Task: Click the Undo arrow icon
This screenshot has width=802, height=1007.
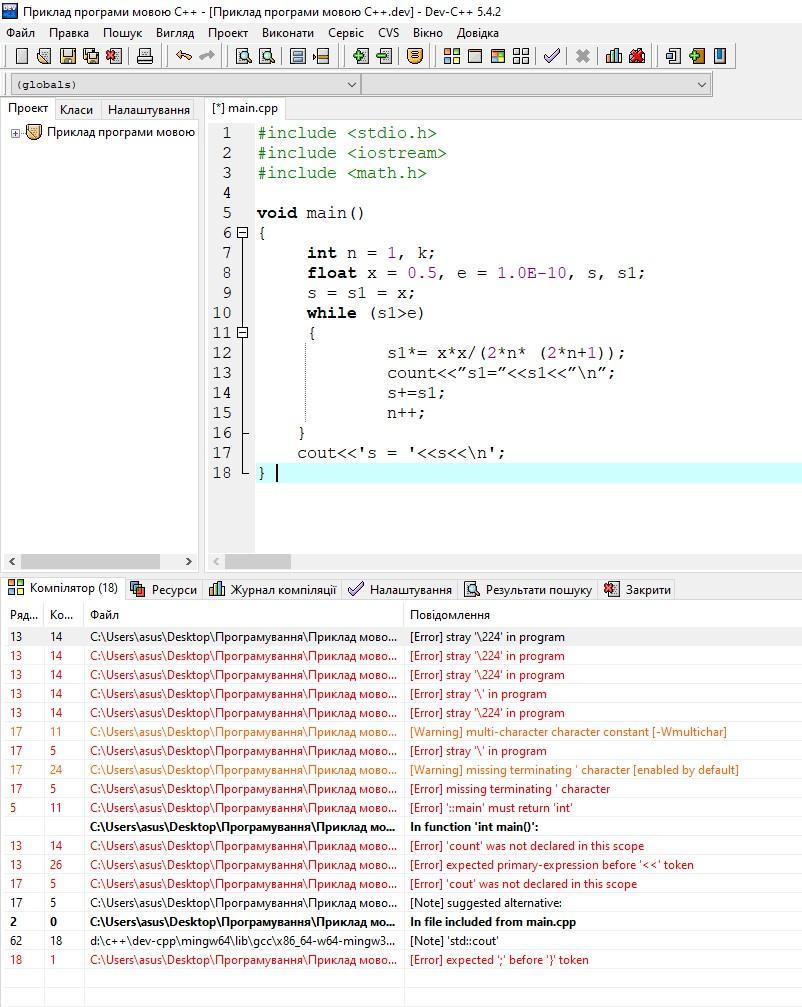Action: point(184,57)
